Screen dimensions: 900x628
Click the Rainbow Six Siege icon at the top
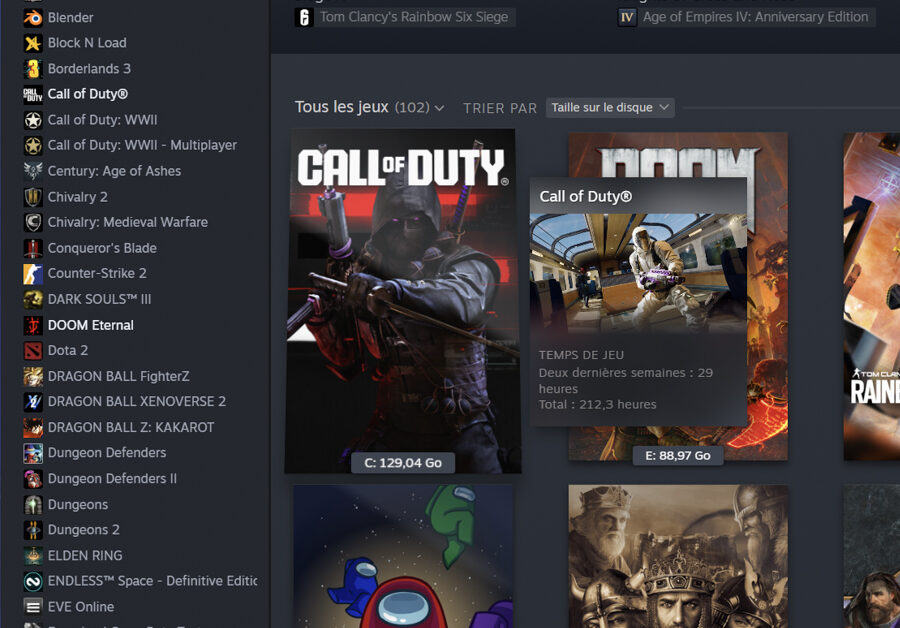click(x=304, y=17)
